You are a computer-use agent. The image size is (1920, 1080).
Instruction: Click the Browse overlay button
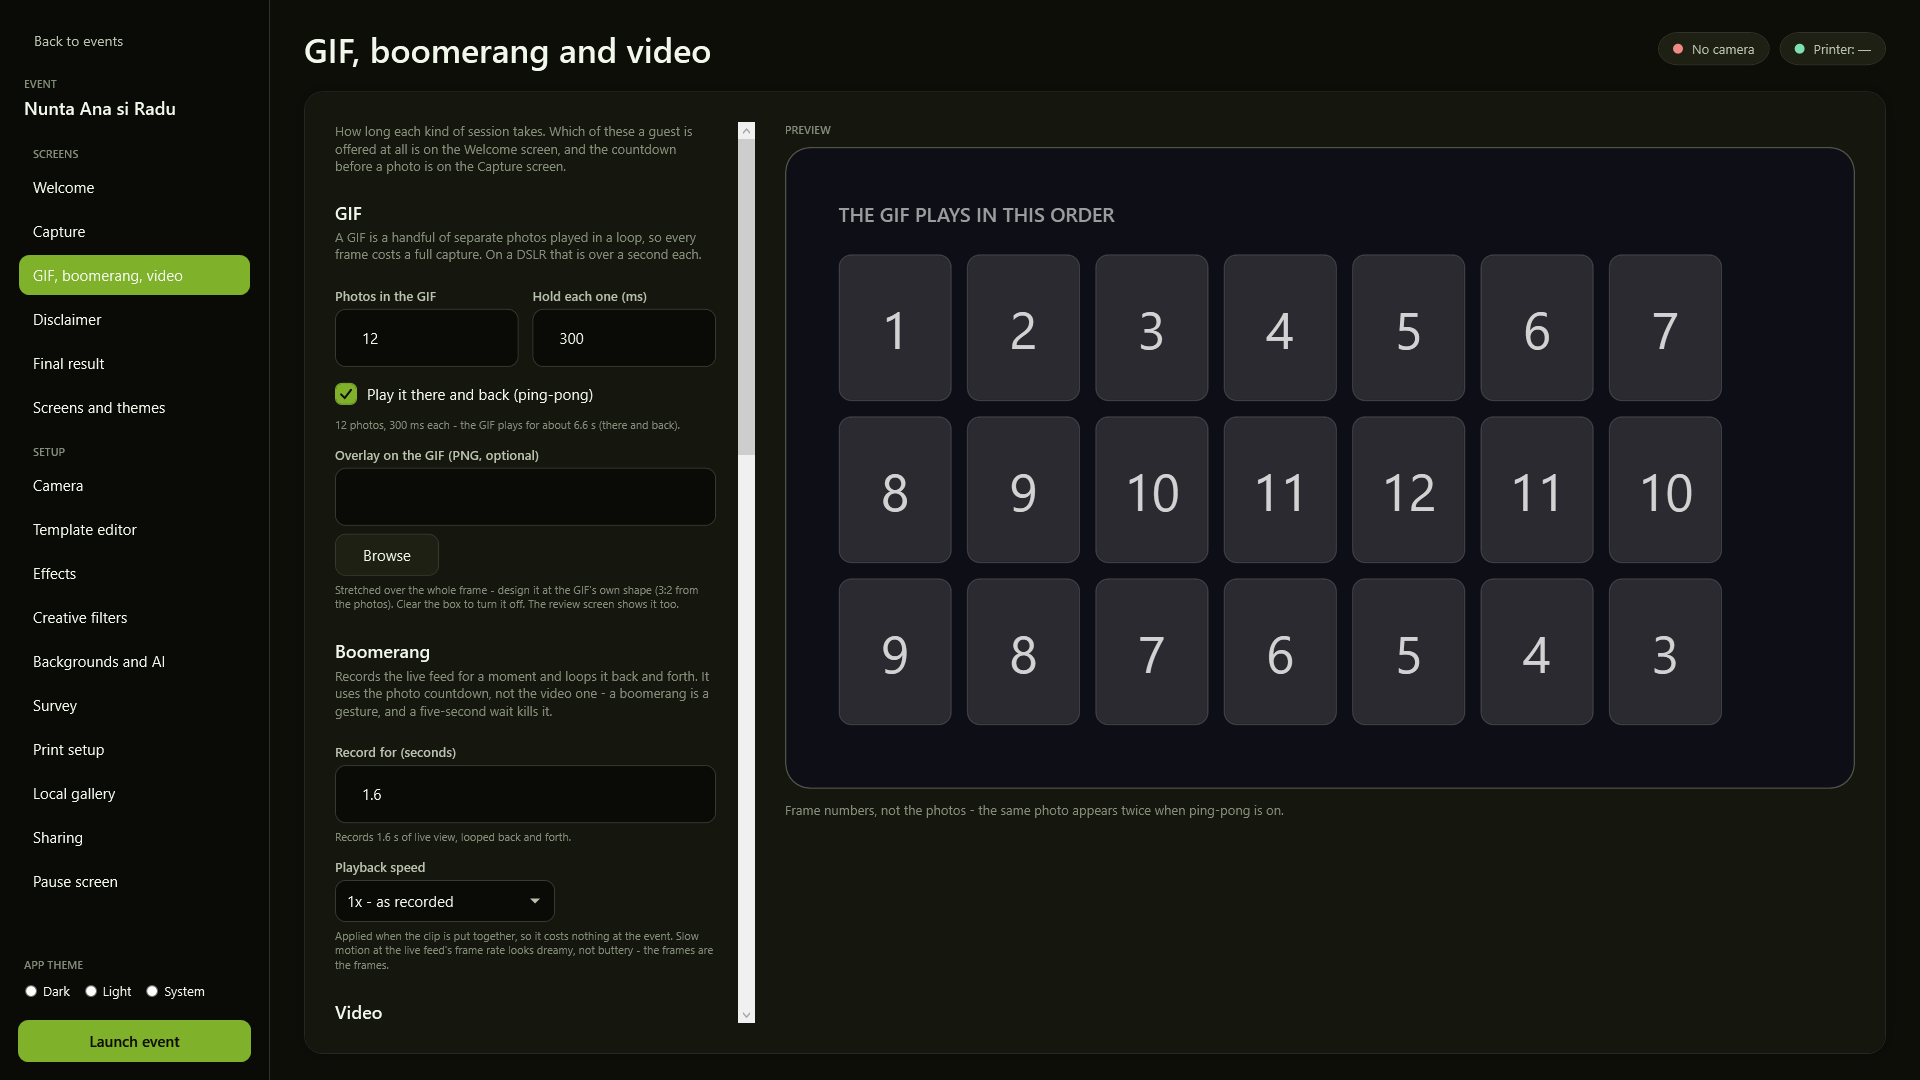coord(387,555)
